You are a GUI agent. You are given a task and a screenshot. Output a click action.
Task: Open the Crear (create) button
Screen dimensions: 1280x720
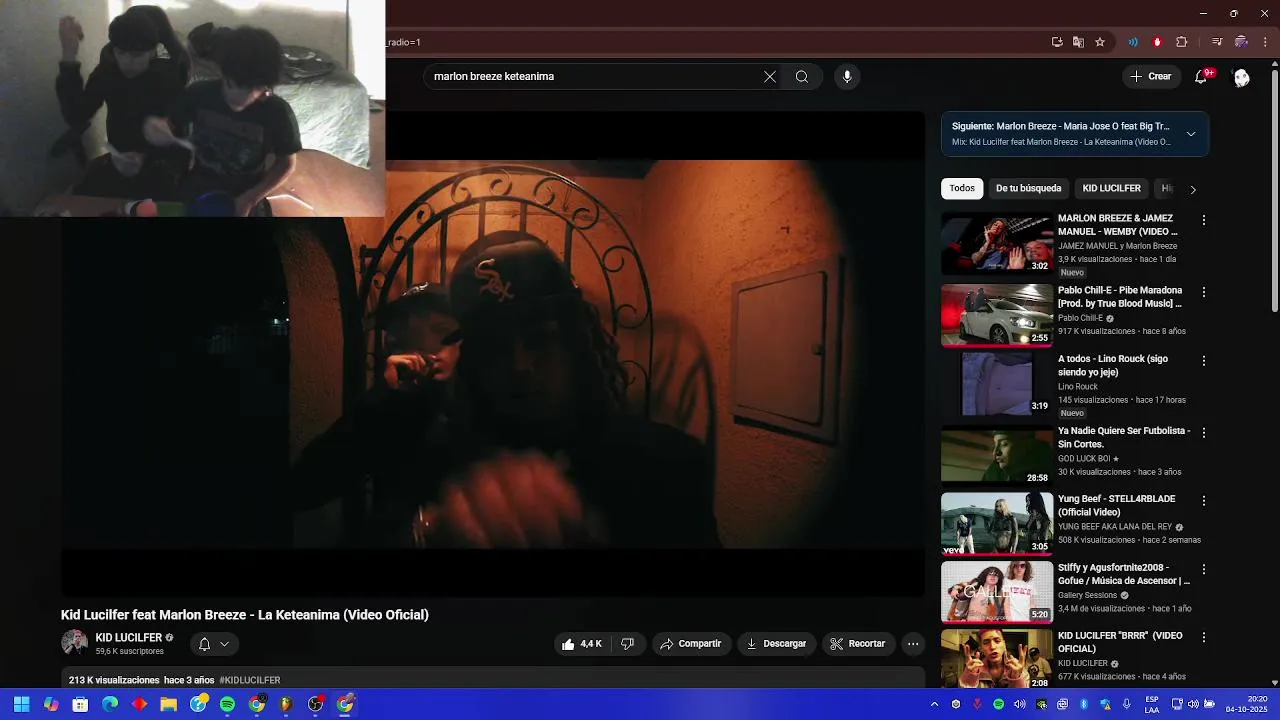[1151, 77]
